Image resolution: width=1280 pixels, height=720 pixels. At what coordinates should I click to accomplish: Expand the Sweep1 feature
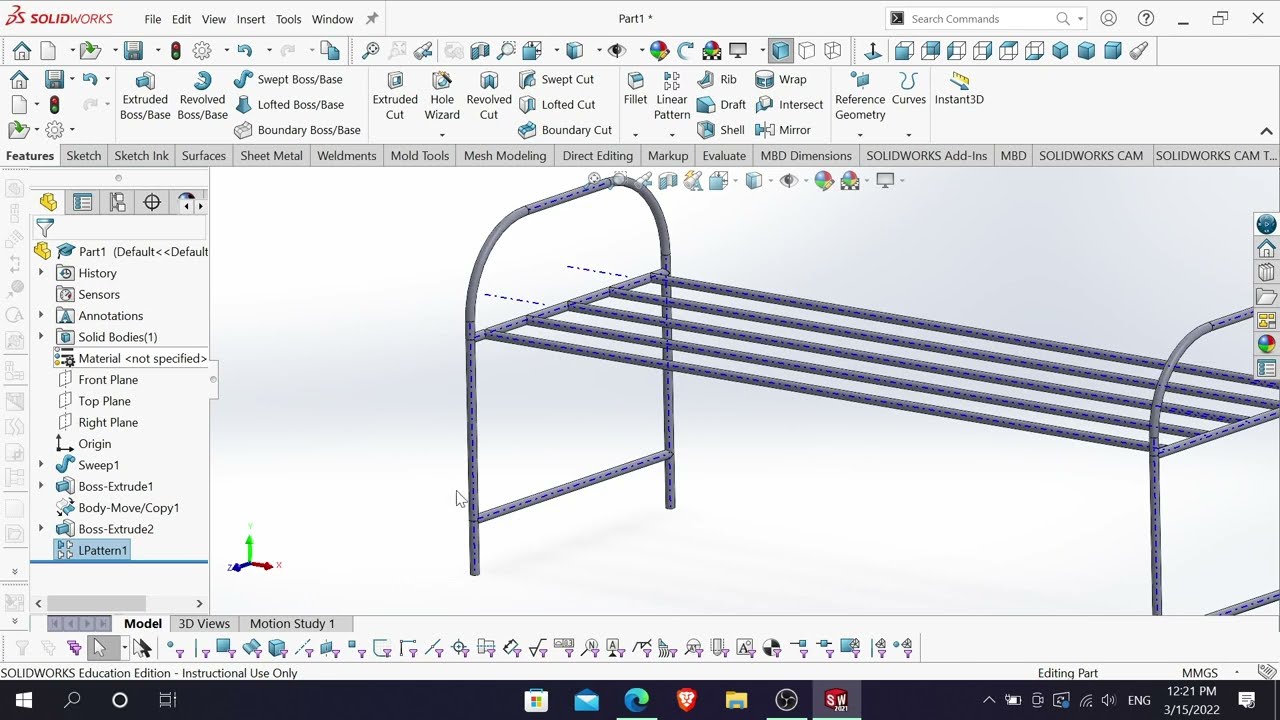pos(41,465)
